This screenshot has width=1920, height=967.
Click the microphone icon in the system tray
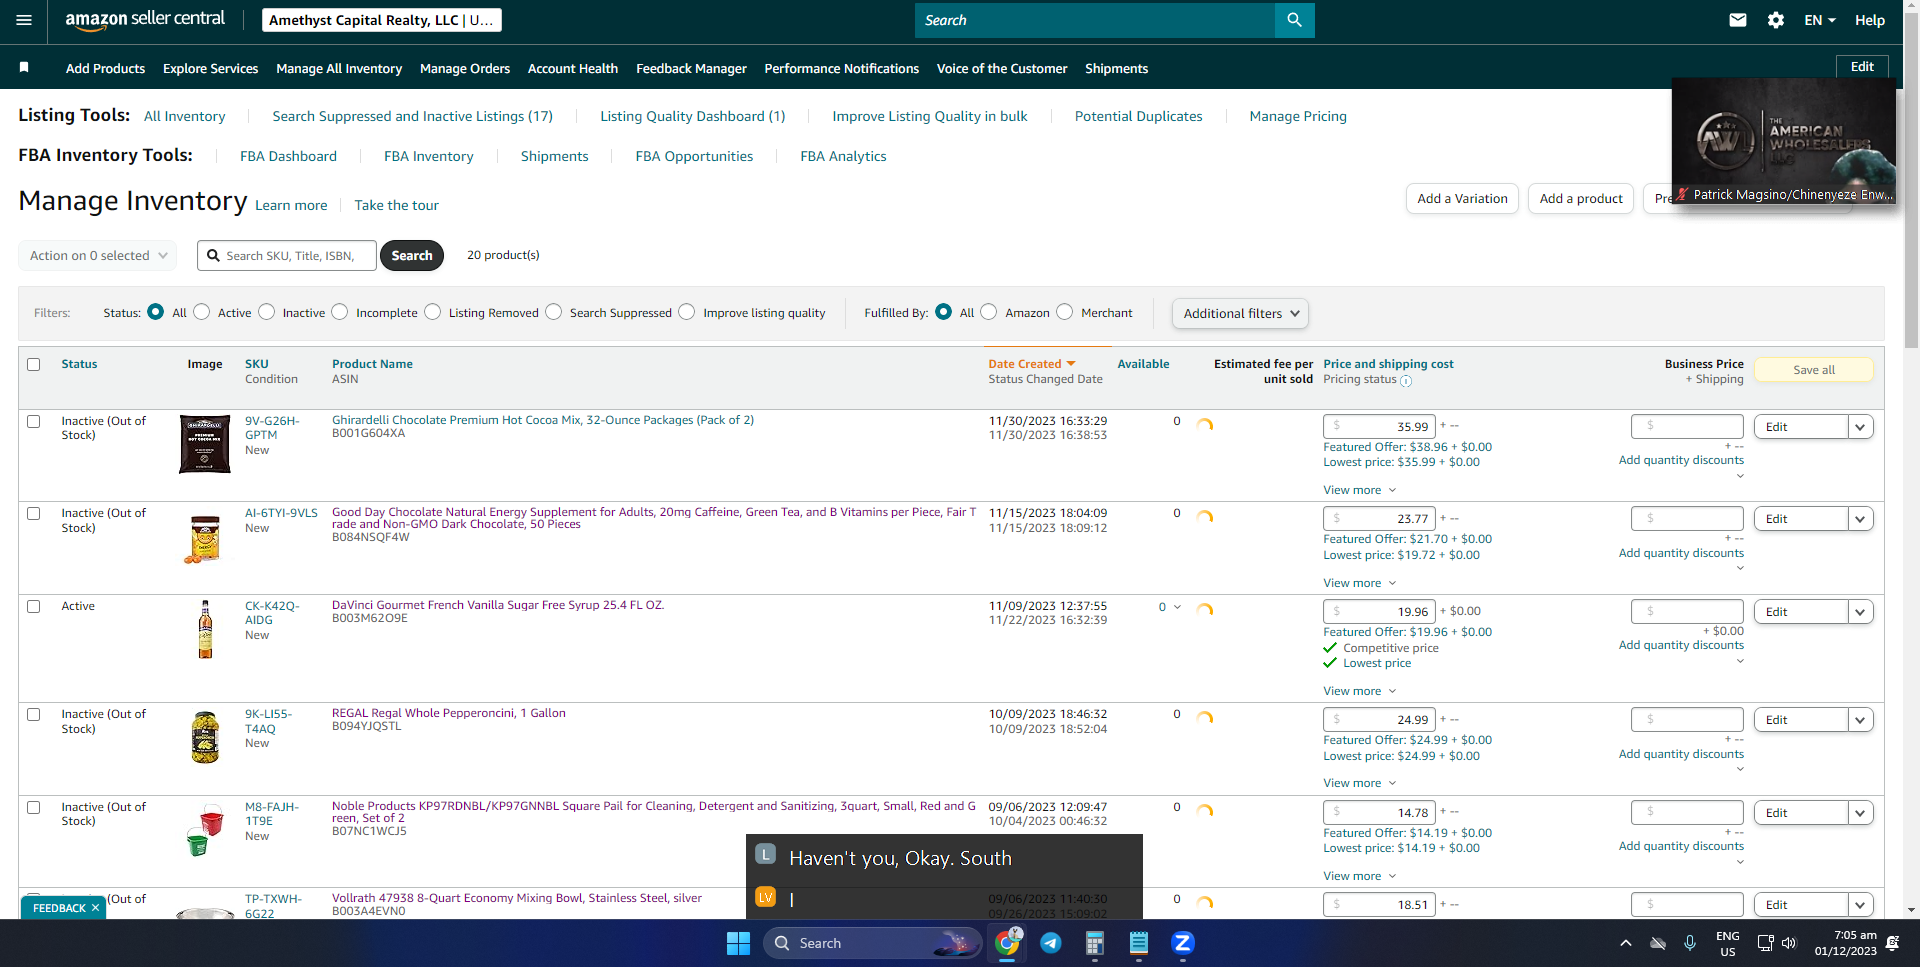pyautogui.click(x=1690, y=943)
